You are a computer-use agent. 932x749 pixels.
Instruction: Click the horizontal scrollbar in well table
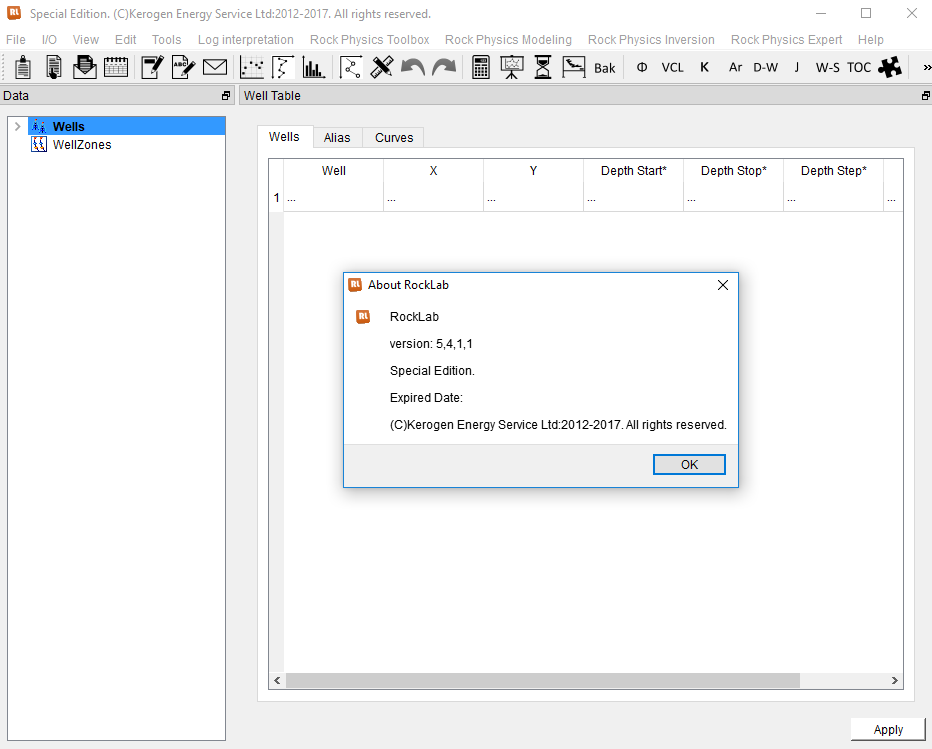click(x=542, y=680)
